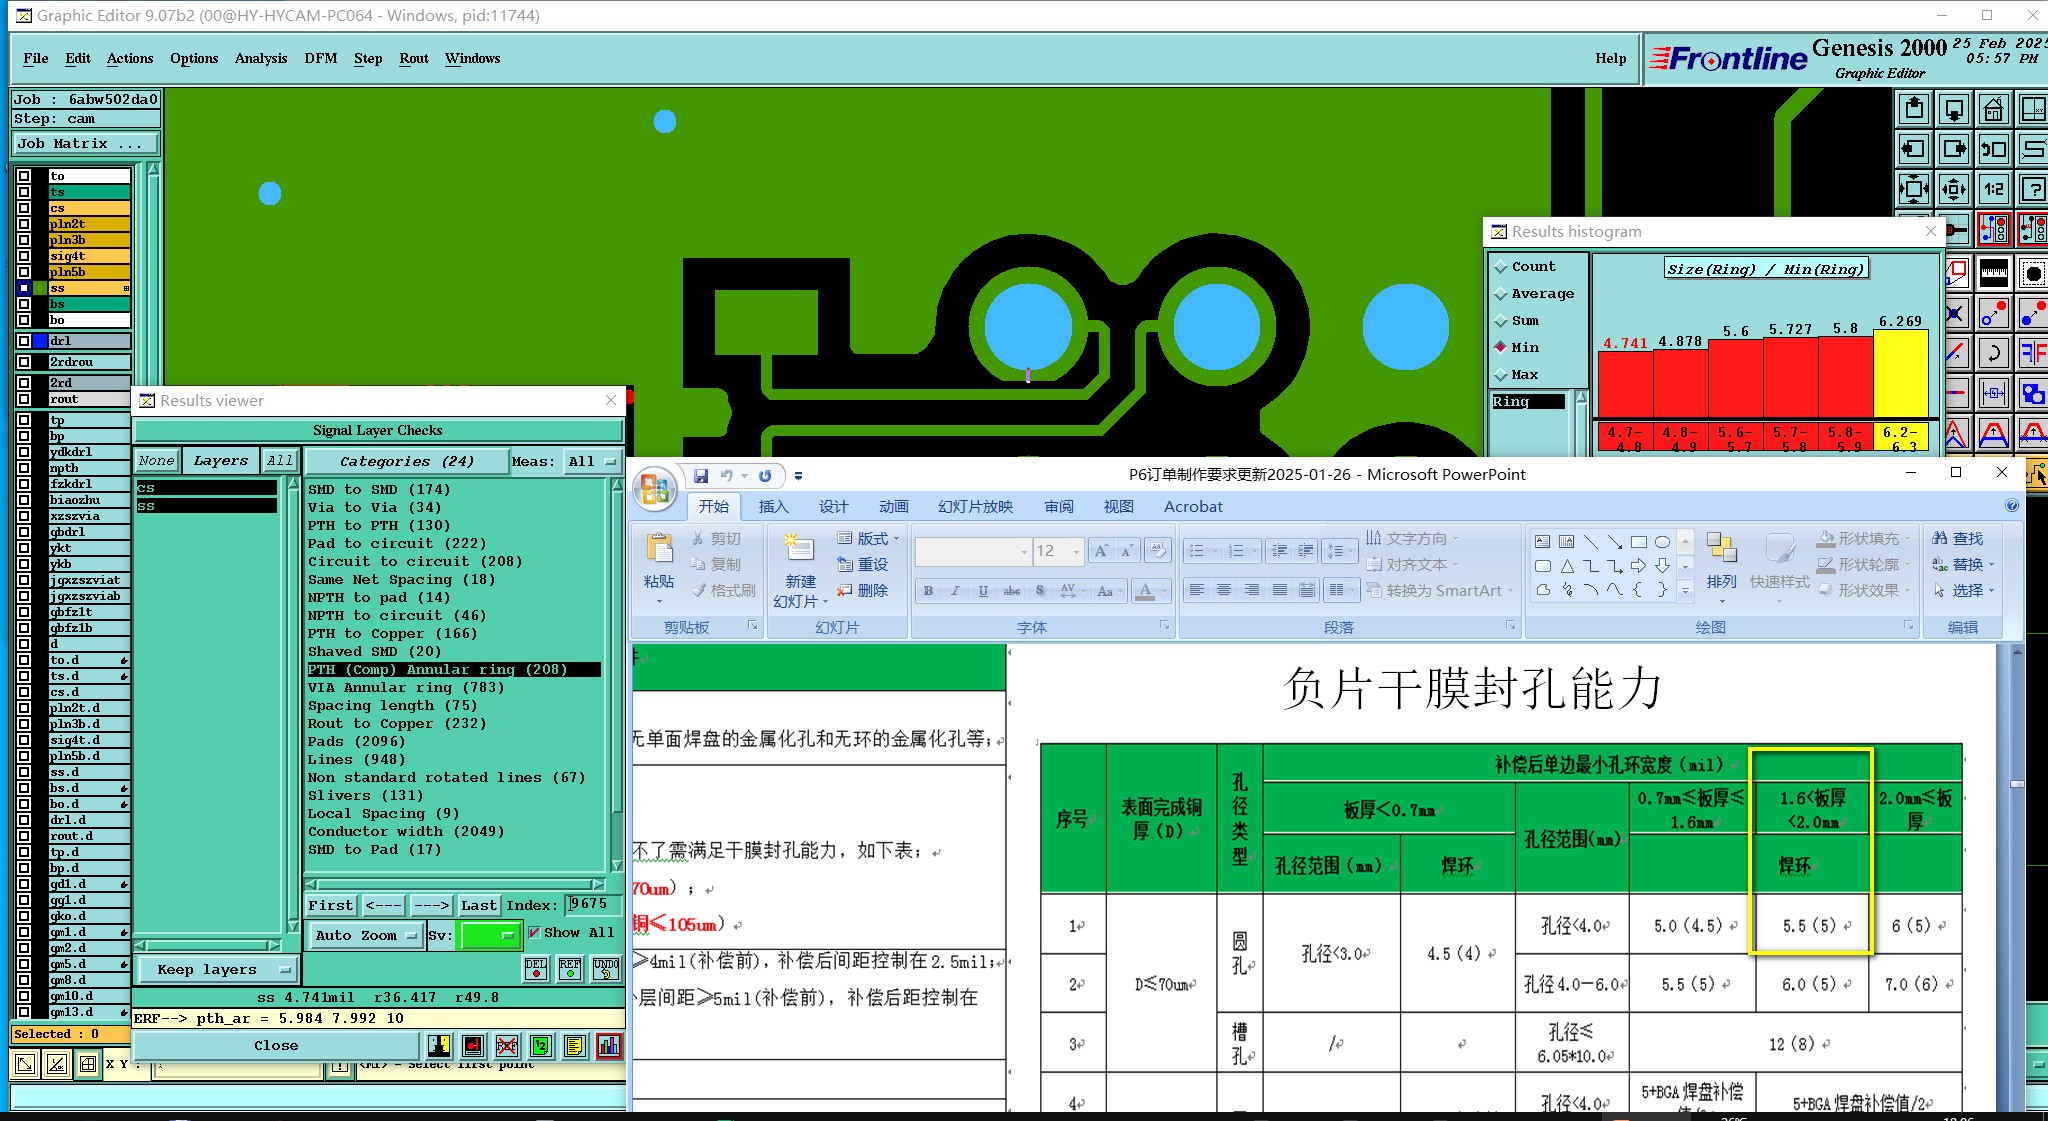Image resolution: width=2048 pixels, height=1121 pixels.
Task: Click the 1:2 zoom scale icon
Action: [x=1993, y=188]
